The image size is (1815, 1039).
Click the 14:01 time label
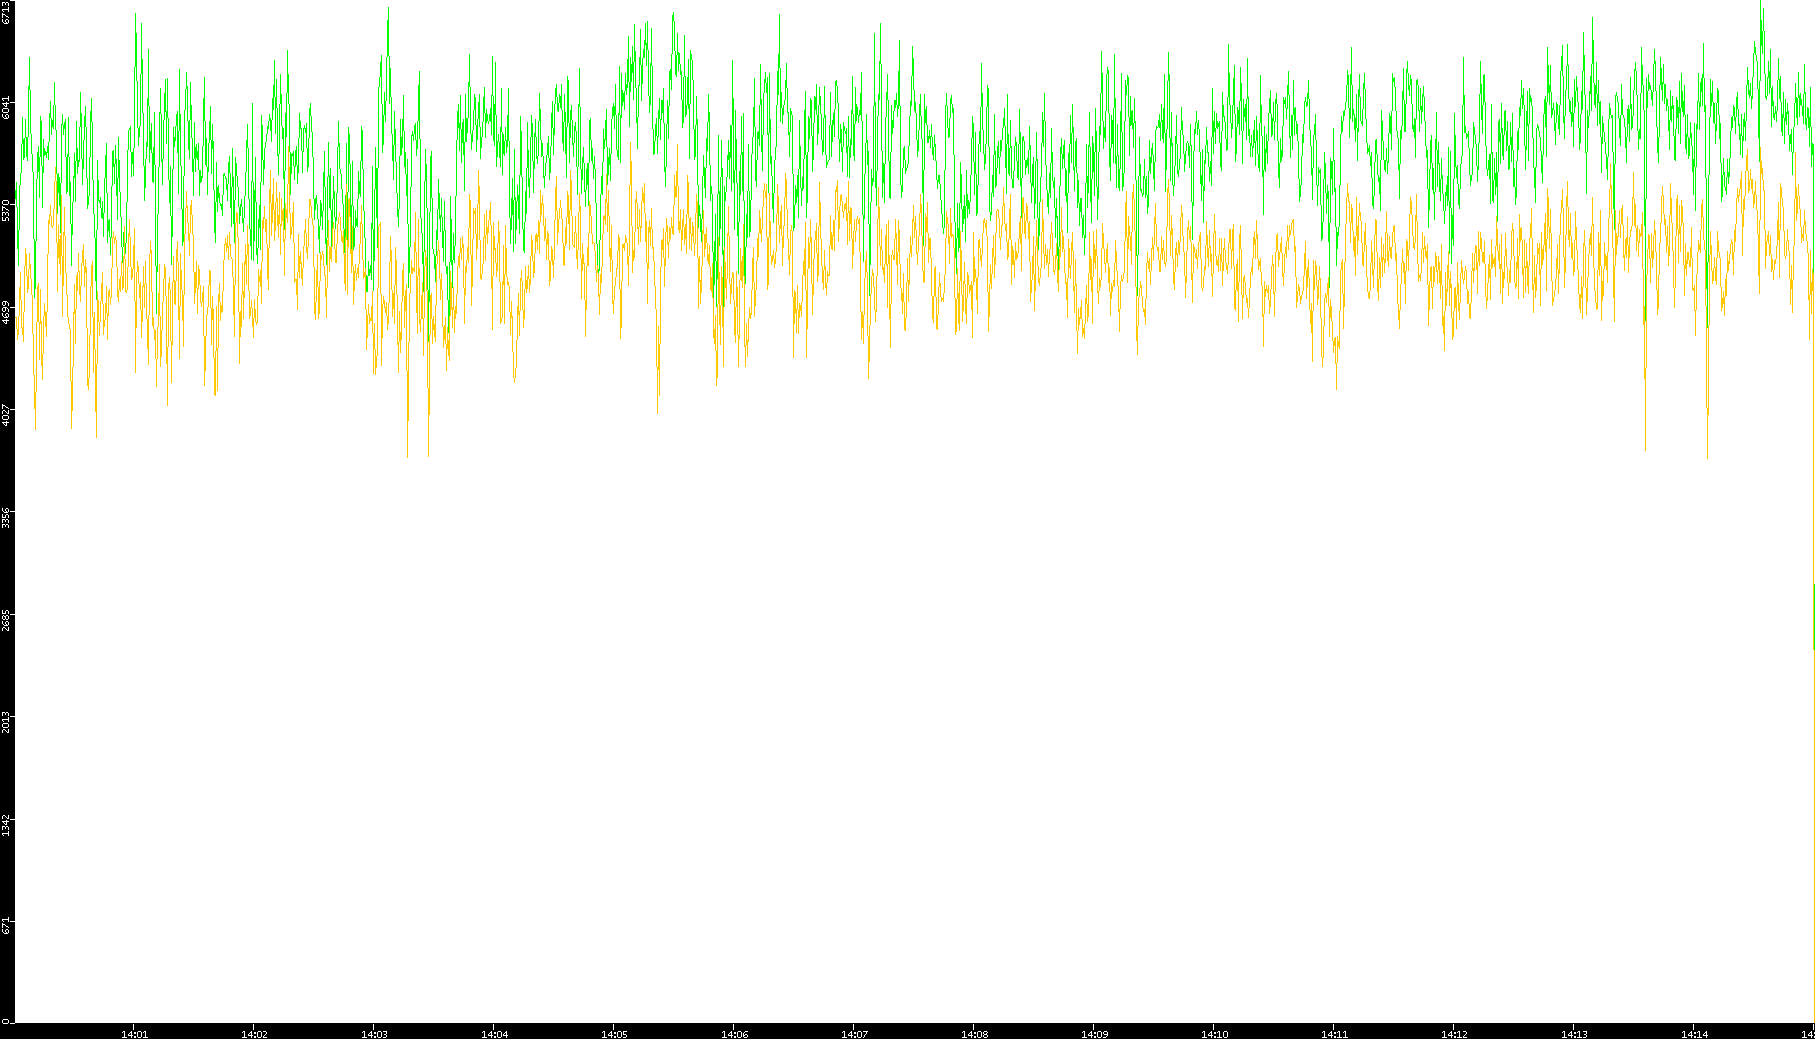click(135, 1034)
